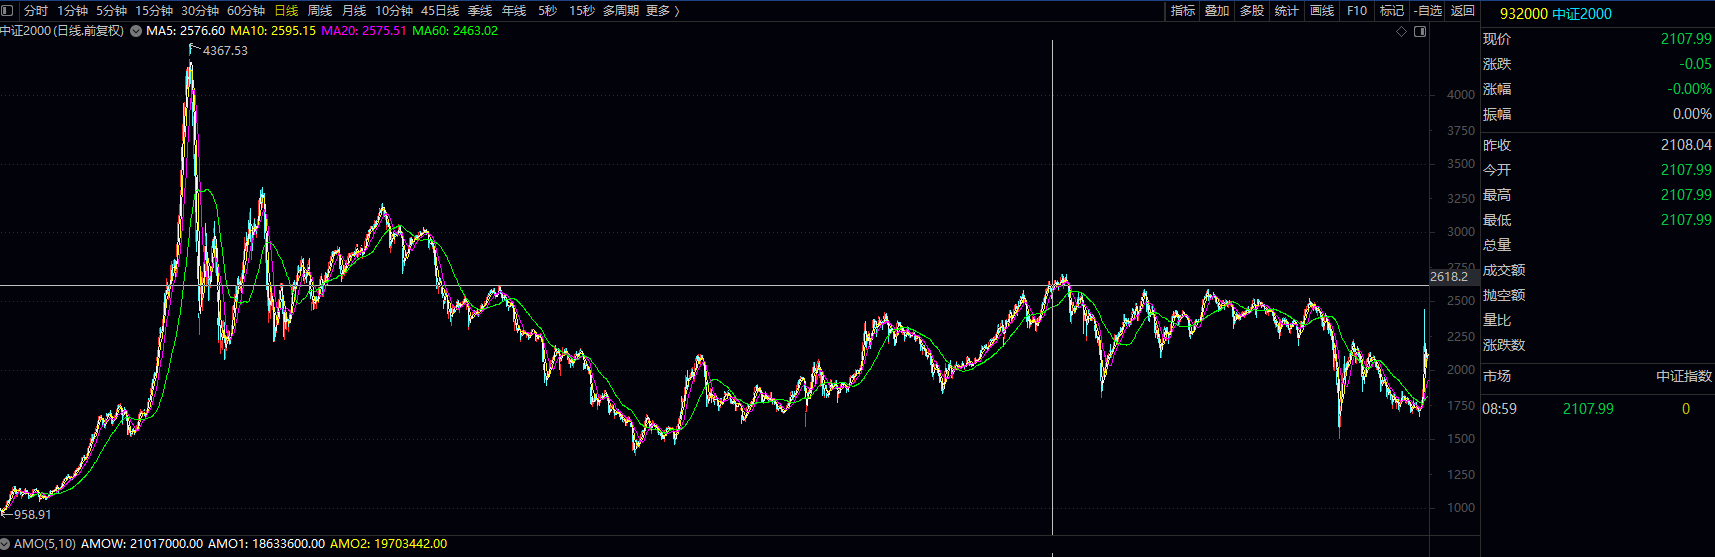Click the 1000 price axis label
The width and height of the screenshot is (1715, 557).
pos(1461,508)
